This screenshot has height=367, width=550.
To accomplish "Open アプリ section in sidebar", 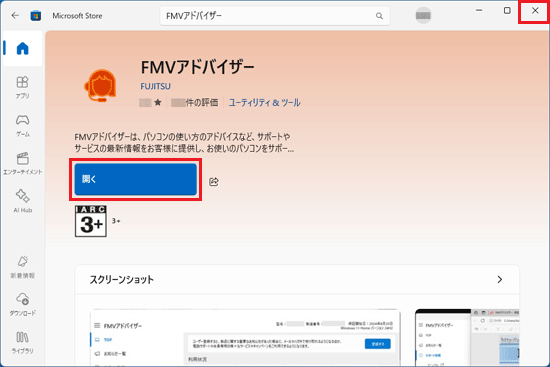I will coord(22,88).
